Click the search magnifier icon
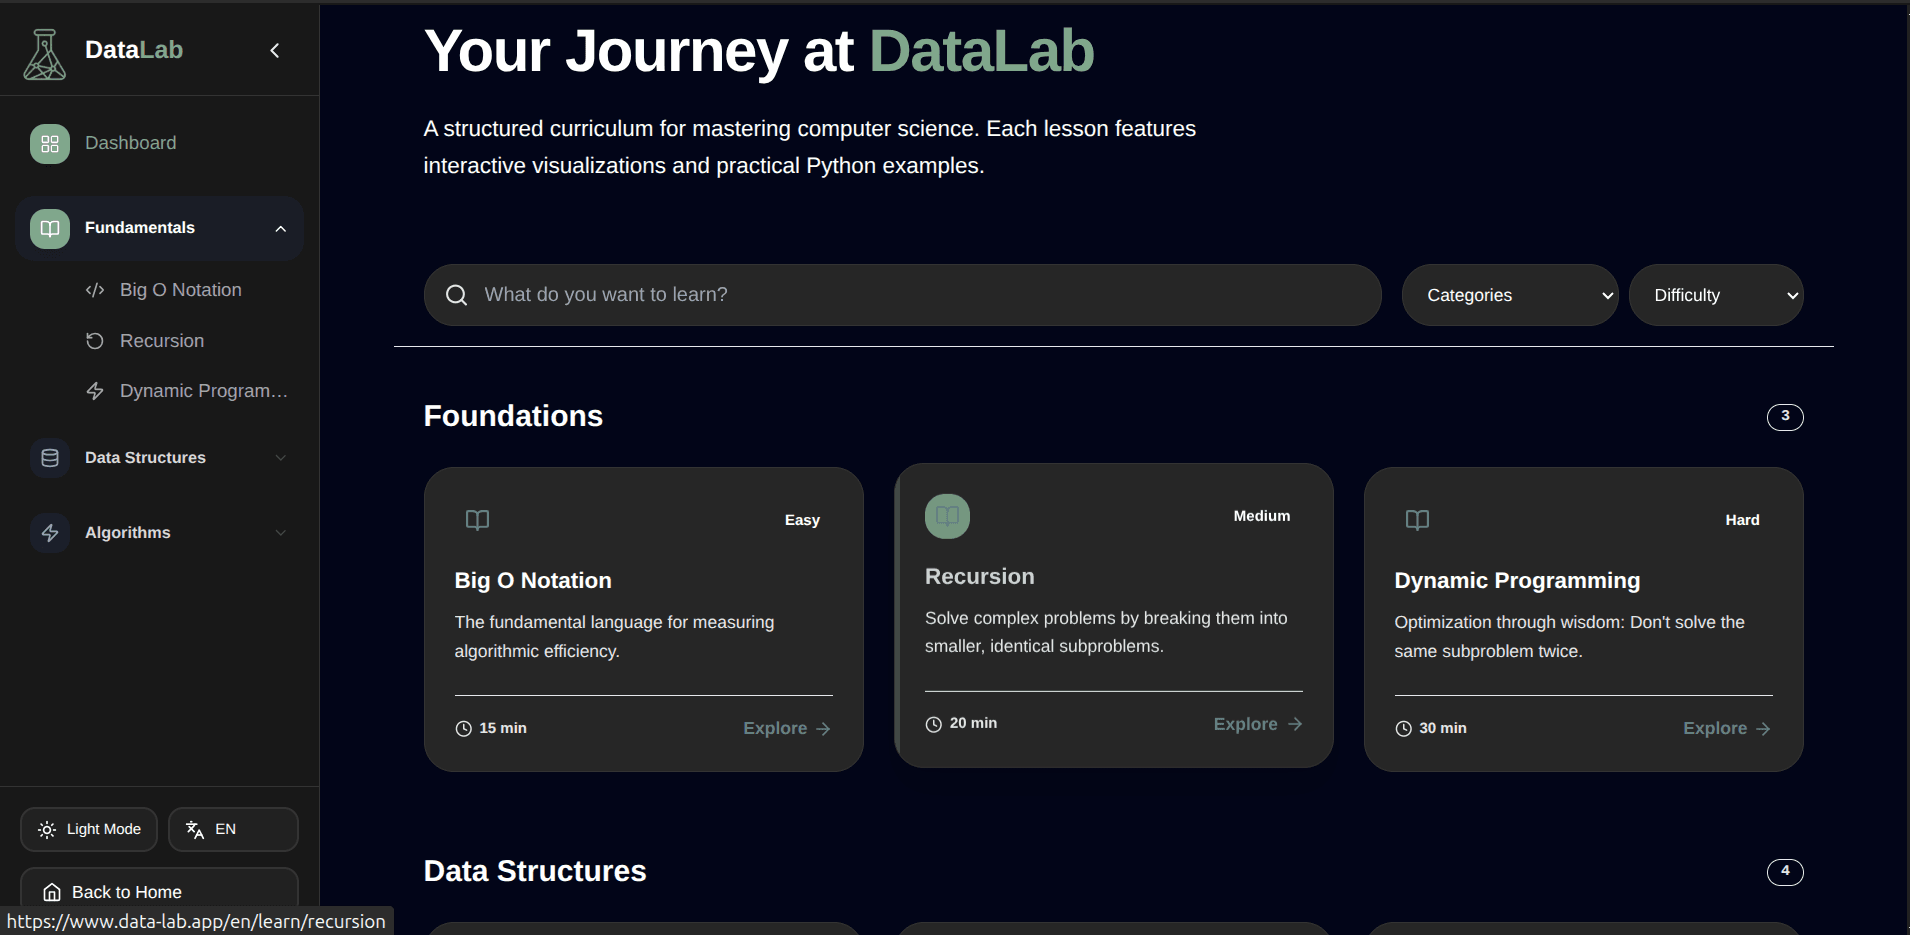Viewport: 1910px width, 935px height. (457, 295)
